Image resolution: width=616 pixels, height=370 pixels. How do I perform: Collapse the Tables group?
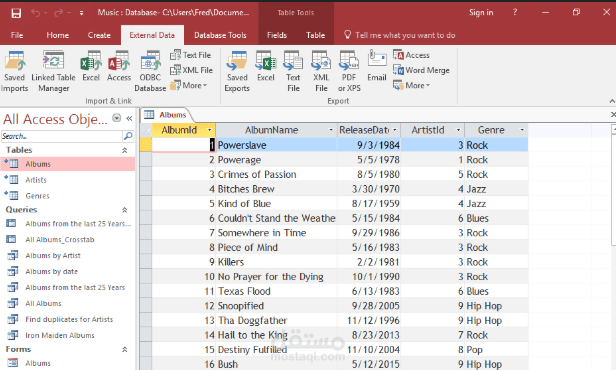(125, 150)
